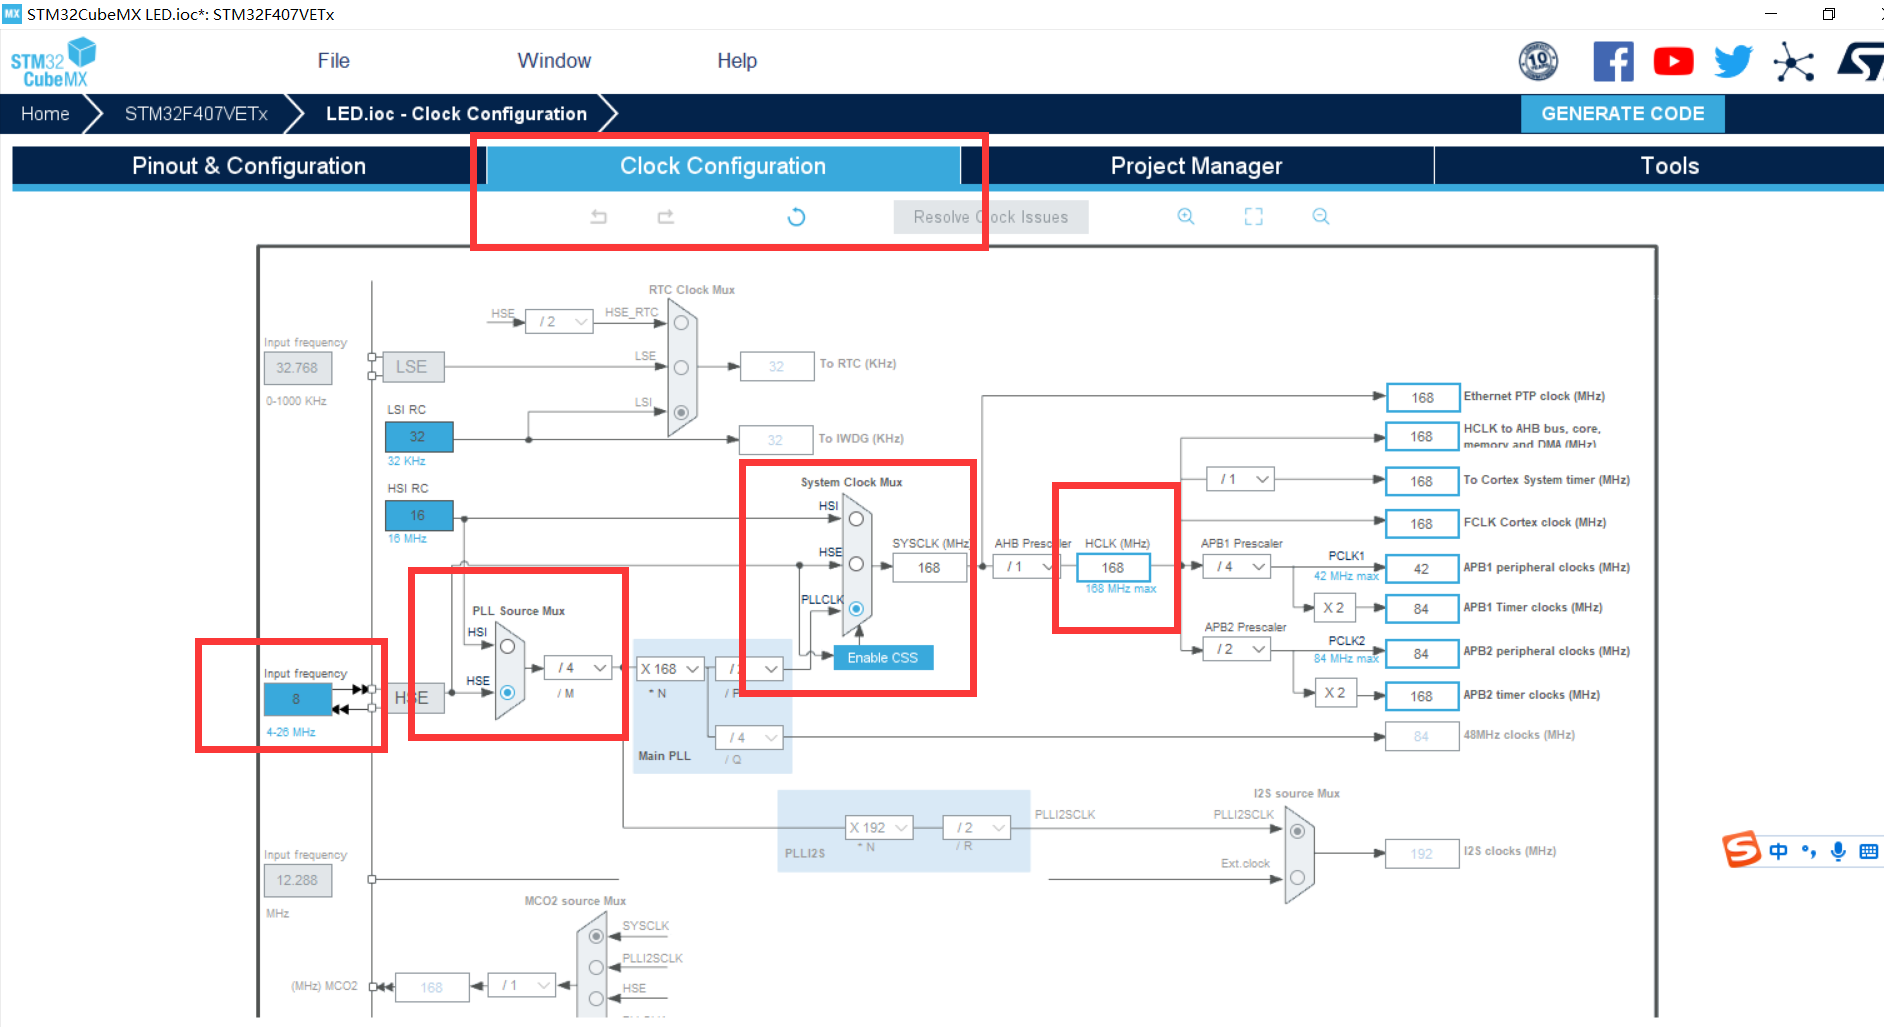Switch to Clock Configuration tab
Image resolution: width=1884 pixels, height=1027 pixels.
pos(723,166)
